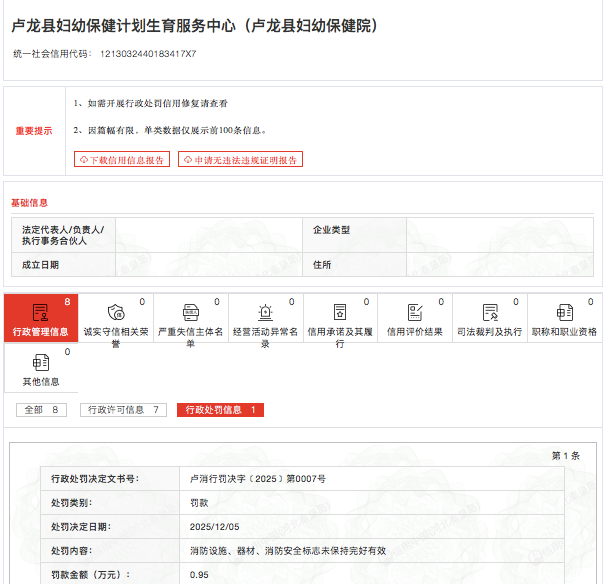
Task: Click the 卢龙县妇幼保健计划生育服务中心 page title
Action: point(194,25)
